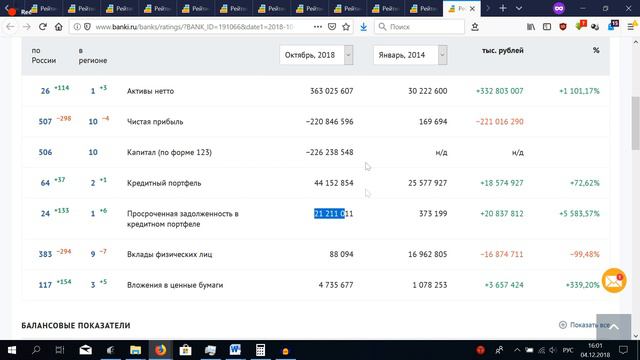This screenshot has width=640, height=360.
Task: Open Капитал (по форме 123) indicator
Action: pos(169,152)
